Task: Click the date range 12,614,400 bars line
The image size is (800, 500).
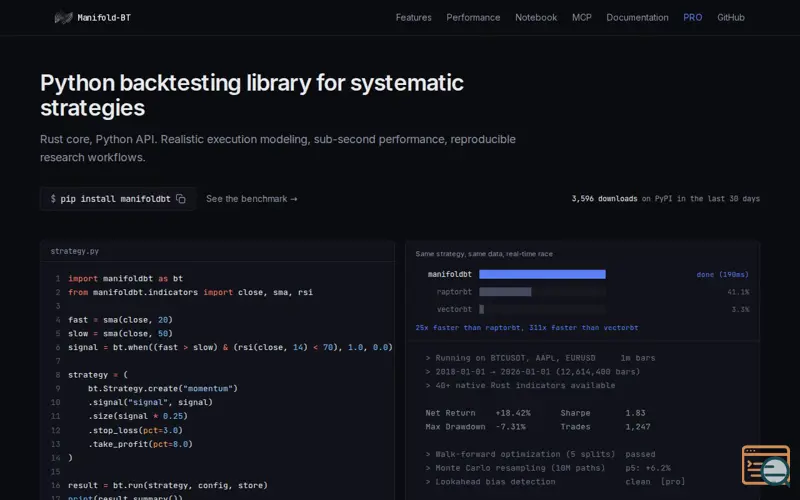Action: tap(532, 372)
